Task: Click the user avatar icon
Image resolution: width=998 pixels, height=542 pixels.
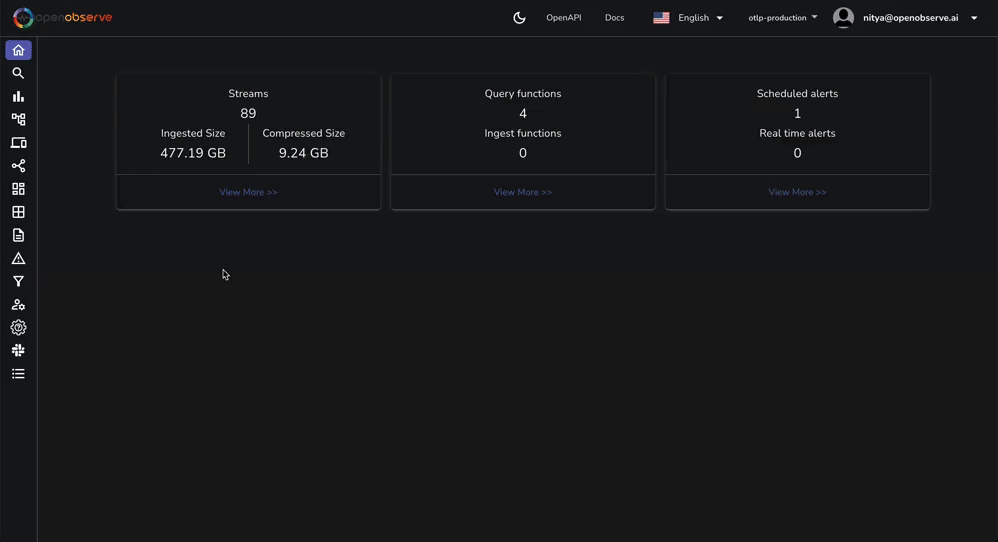Action: pyautogui.click(x=843, y=18)
